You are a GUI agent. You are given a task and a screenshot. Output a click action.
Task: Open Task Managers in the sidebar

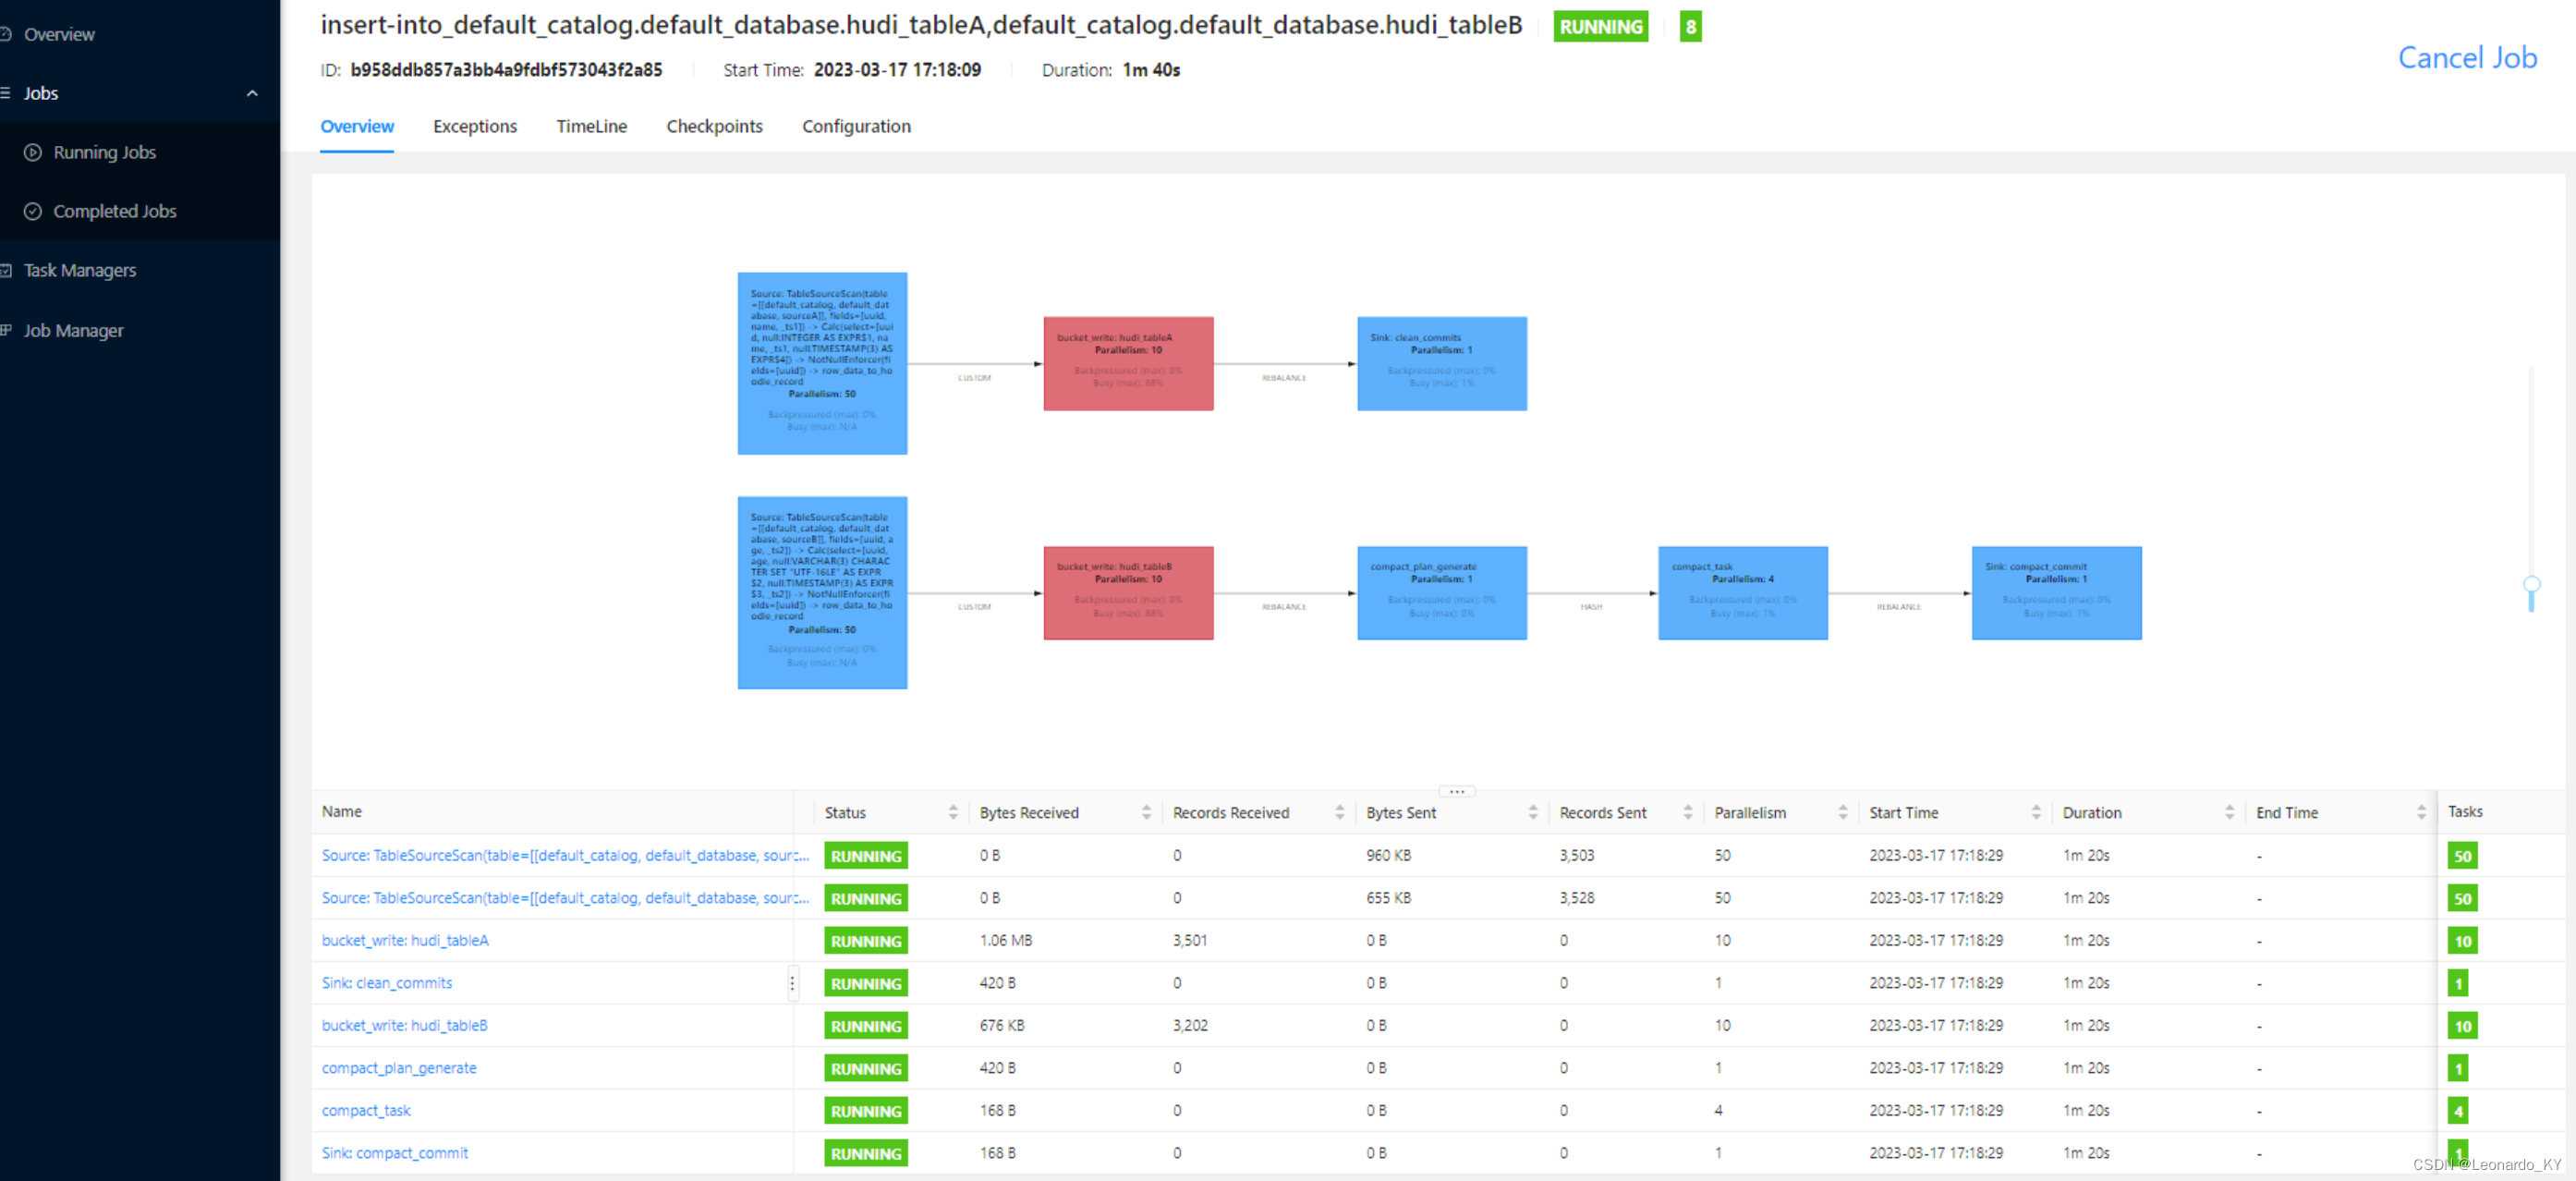click(80, 270)
